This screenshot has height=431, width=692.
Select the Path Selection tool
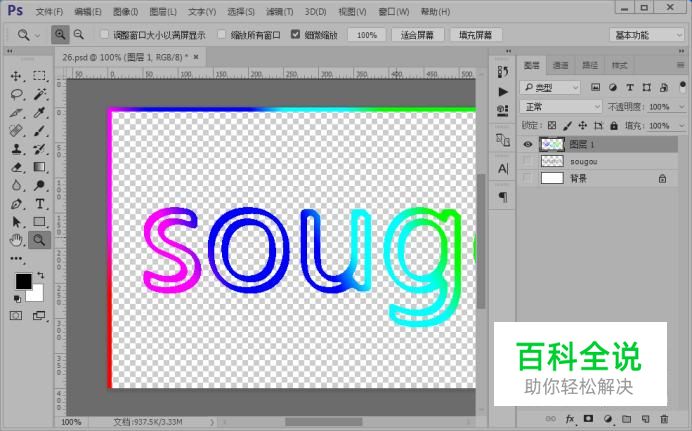[x=16, y=222]
